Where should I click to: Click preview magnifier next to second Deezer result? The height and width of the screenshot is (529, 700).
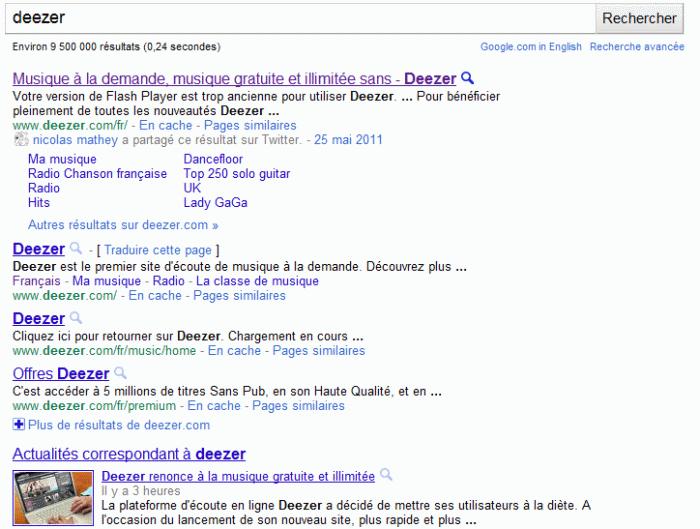75,249
